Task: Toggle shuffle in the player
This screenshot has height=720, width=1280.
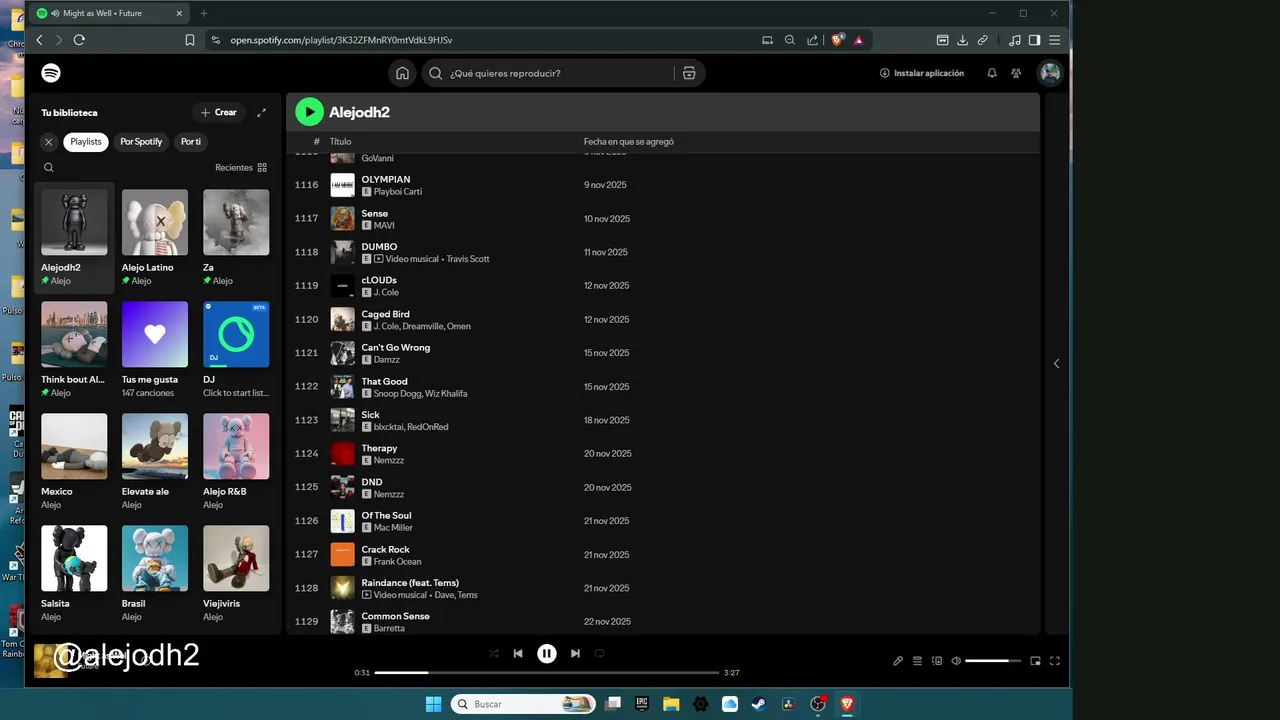Action: click(494, 653)
